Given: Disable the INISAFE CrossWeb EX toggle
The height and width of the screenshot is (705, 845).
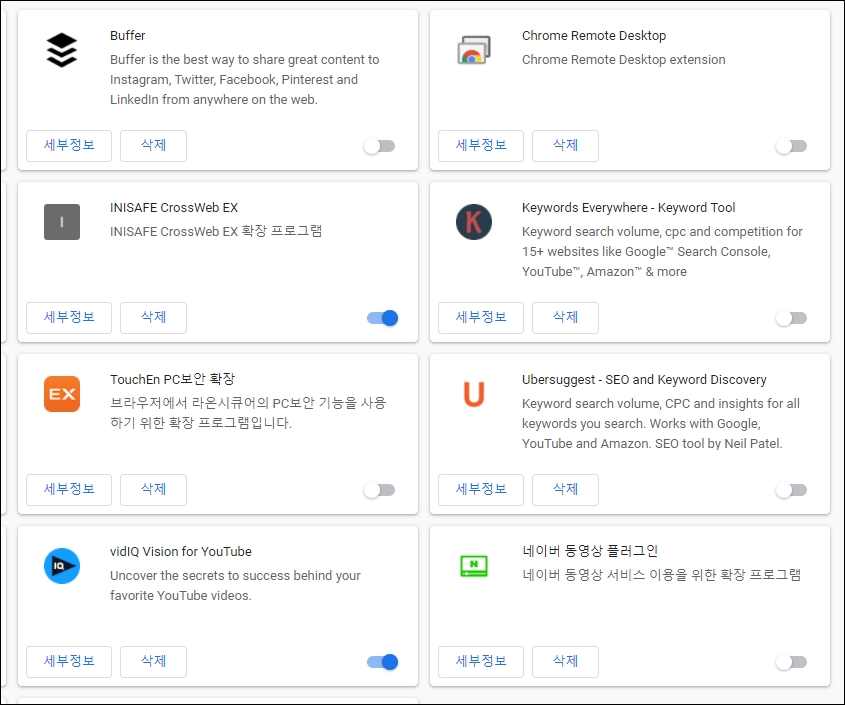Looking at the screenshot, I should (x=381, y=317).
